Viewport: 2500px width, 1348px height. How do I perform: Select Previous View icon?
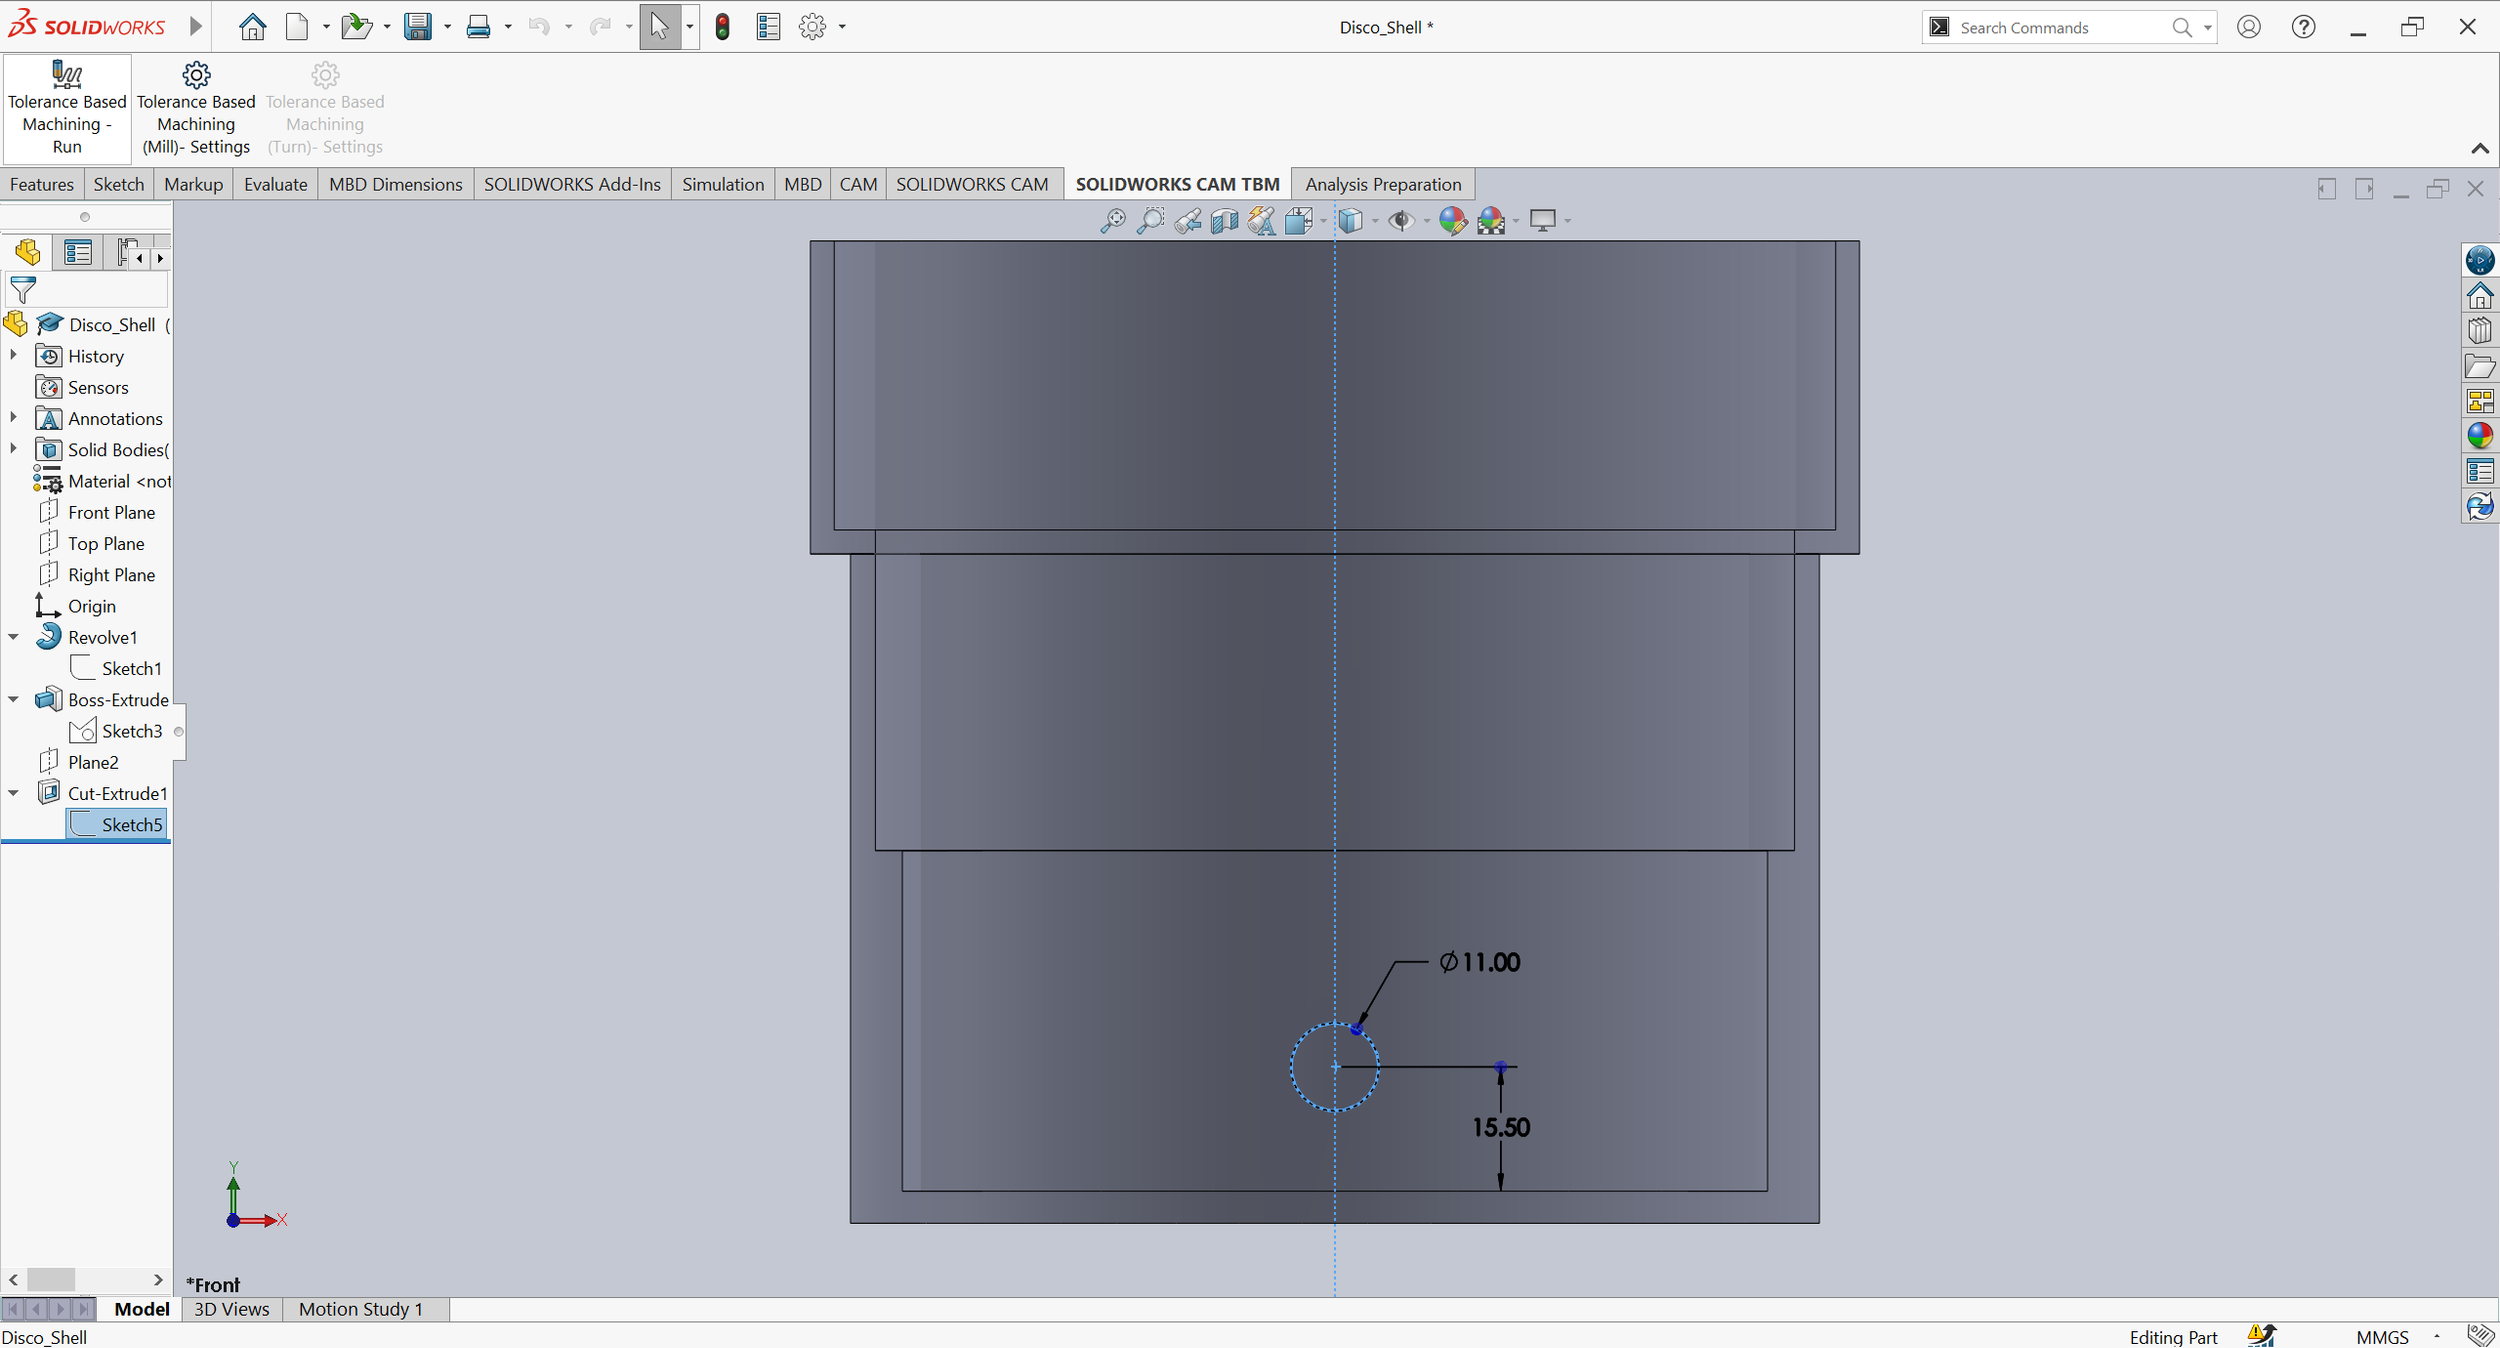(1188, 221)
